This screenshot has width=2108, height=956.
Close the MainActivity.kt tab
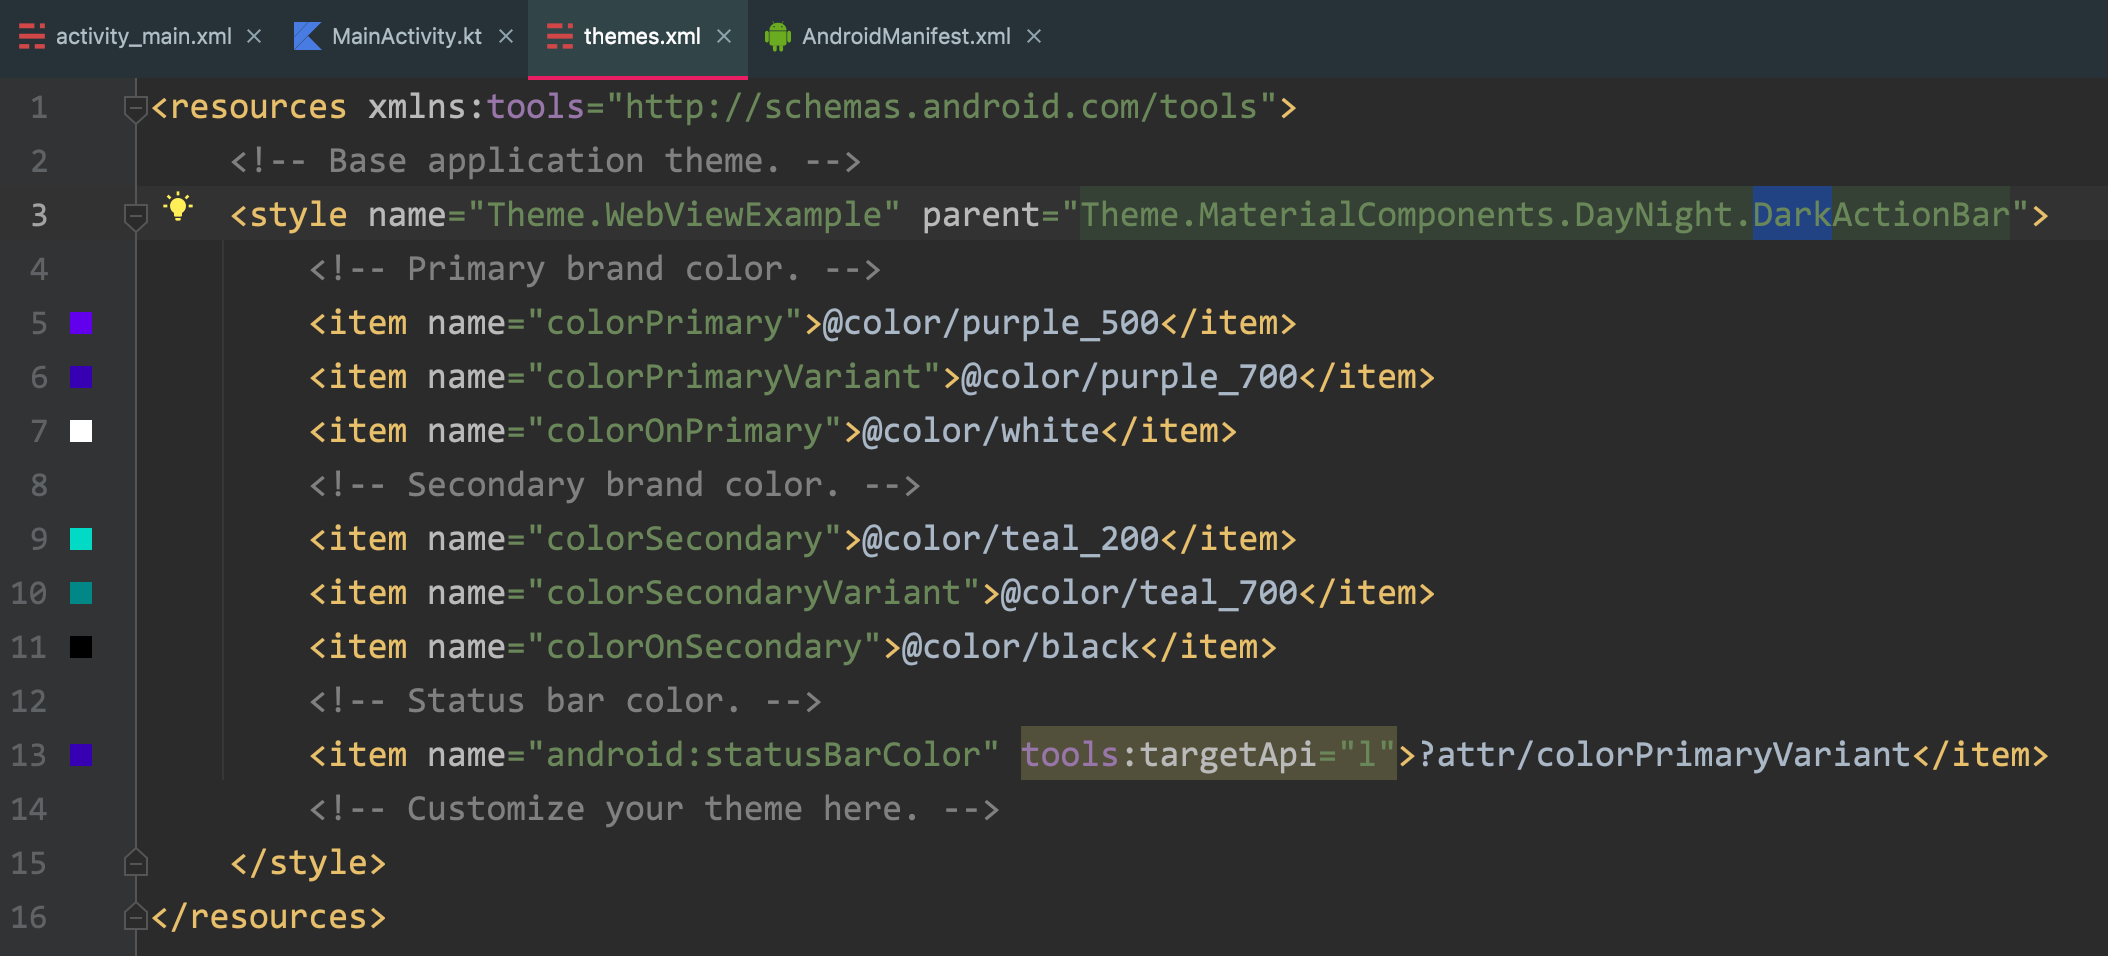coord(506,37)
